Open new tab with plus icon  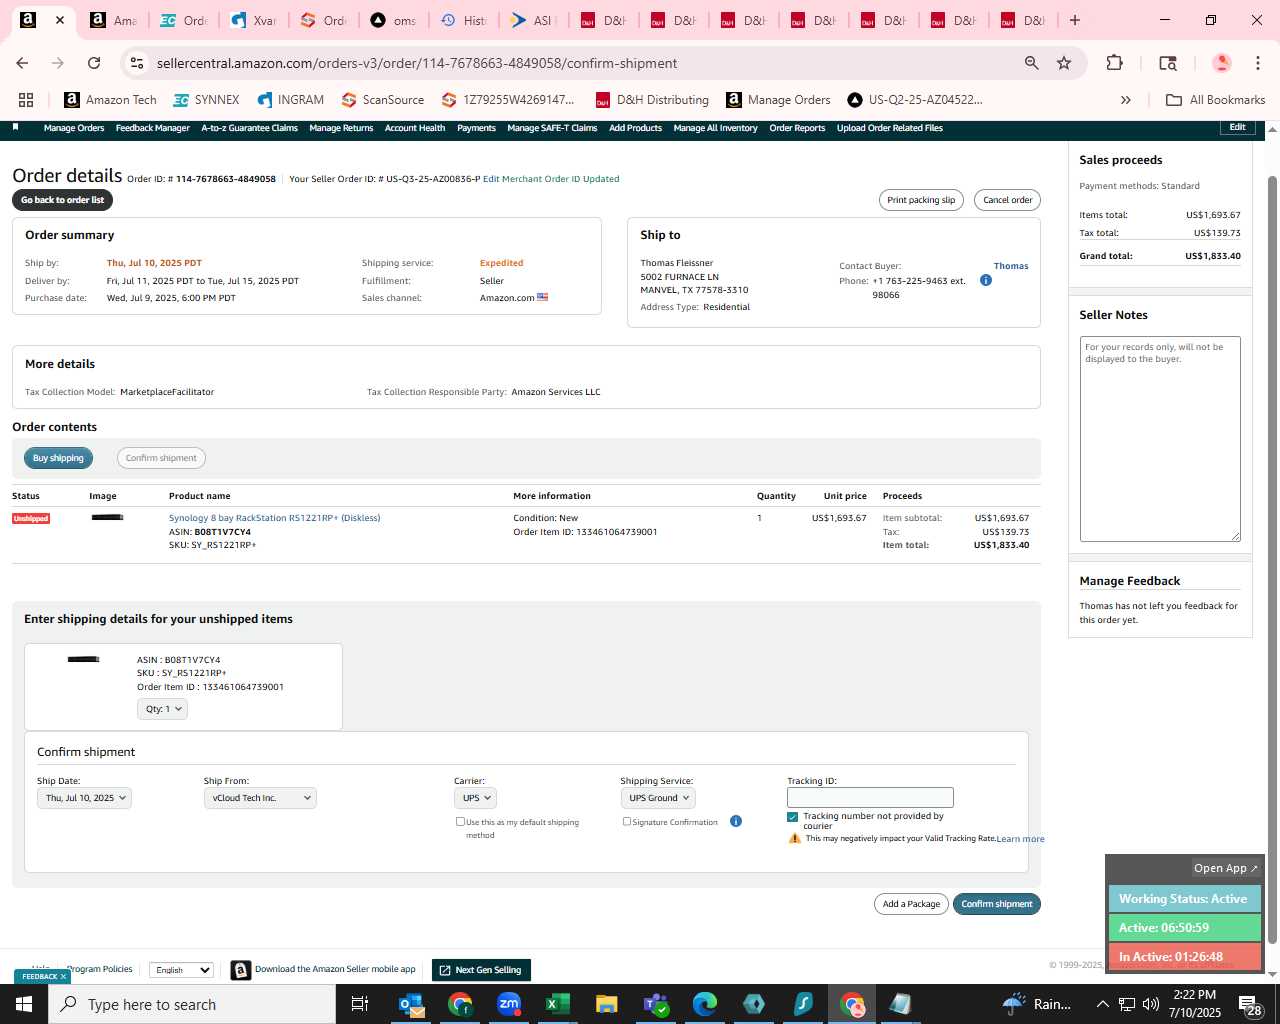click(x=1075, y=20)
